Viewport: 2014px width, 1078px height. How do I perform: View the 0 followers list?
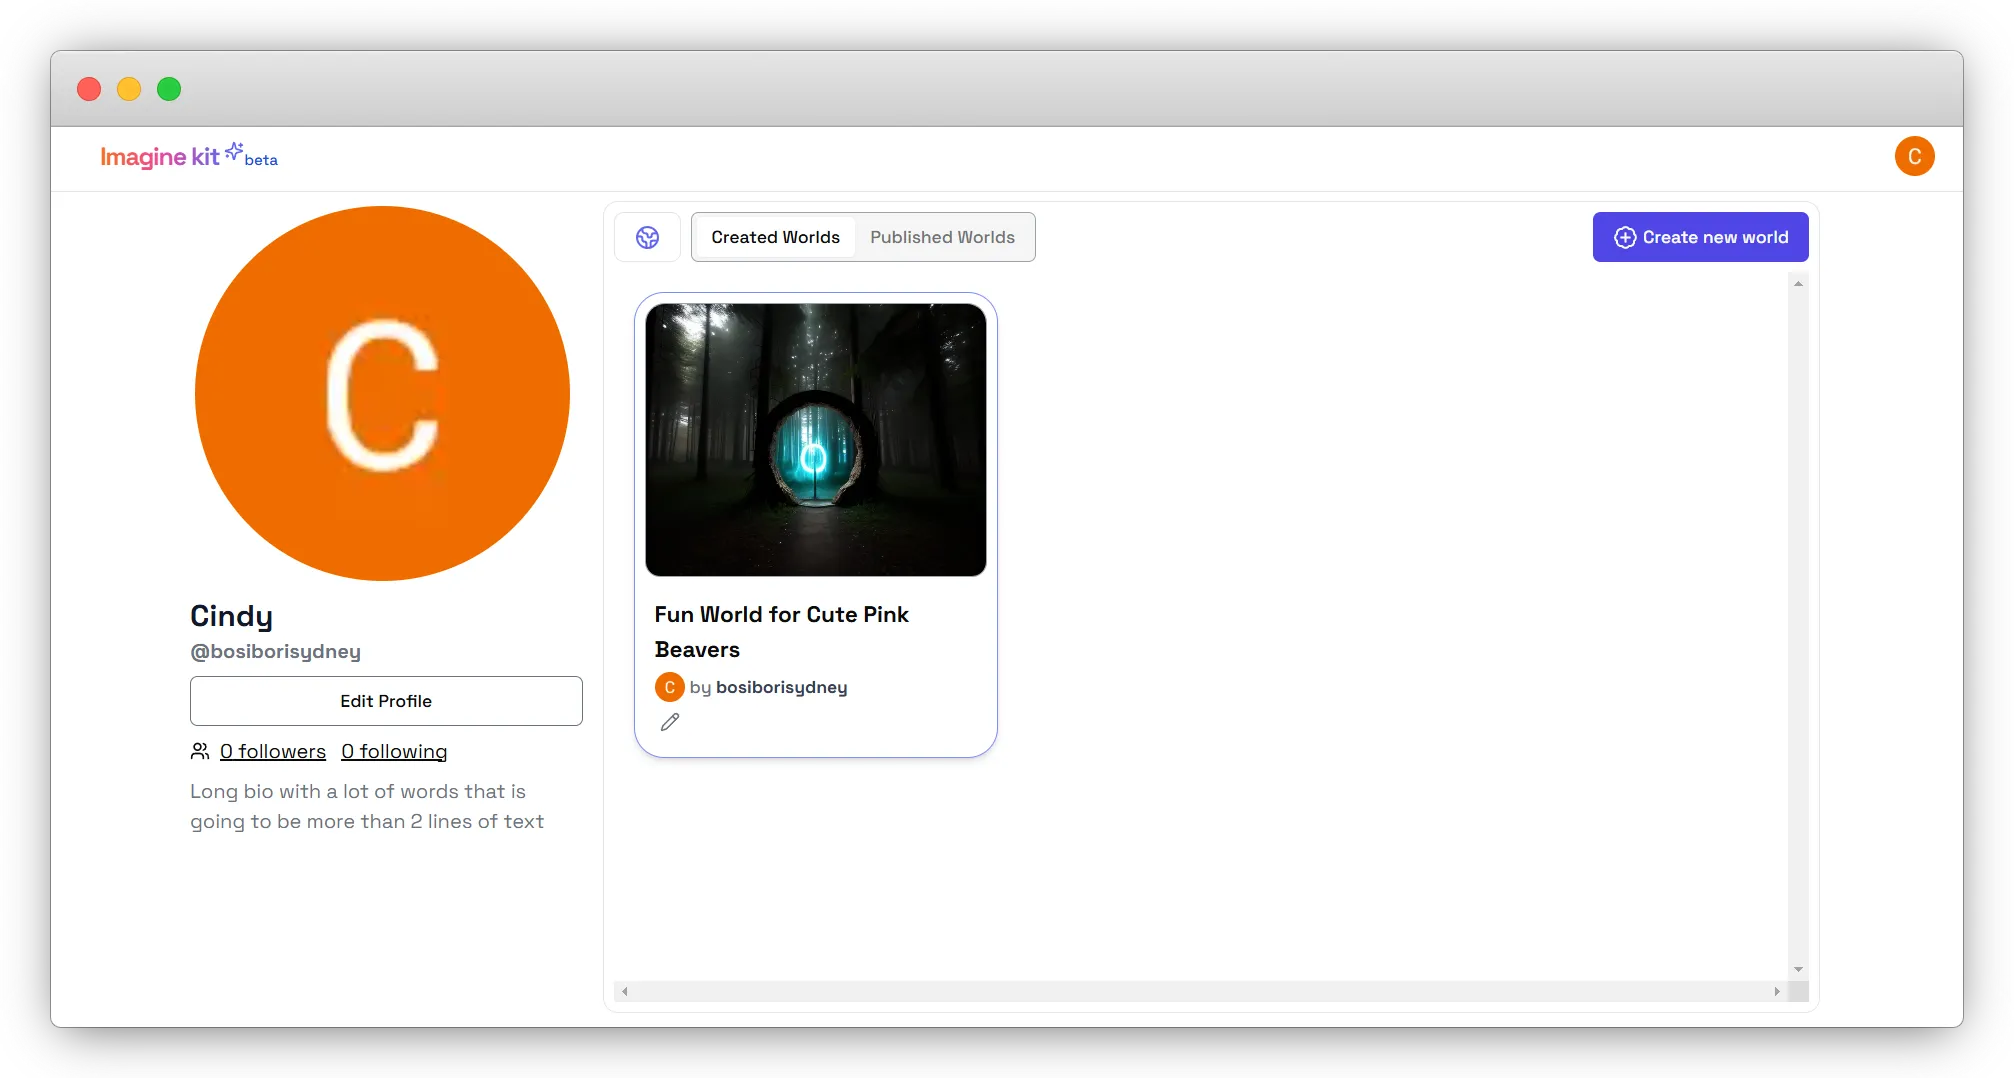click(x=273, y=751)
